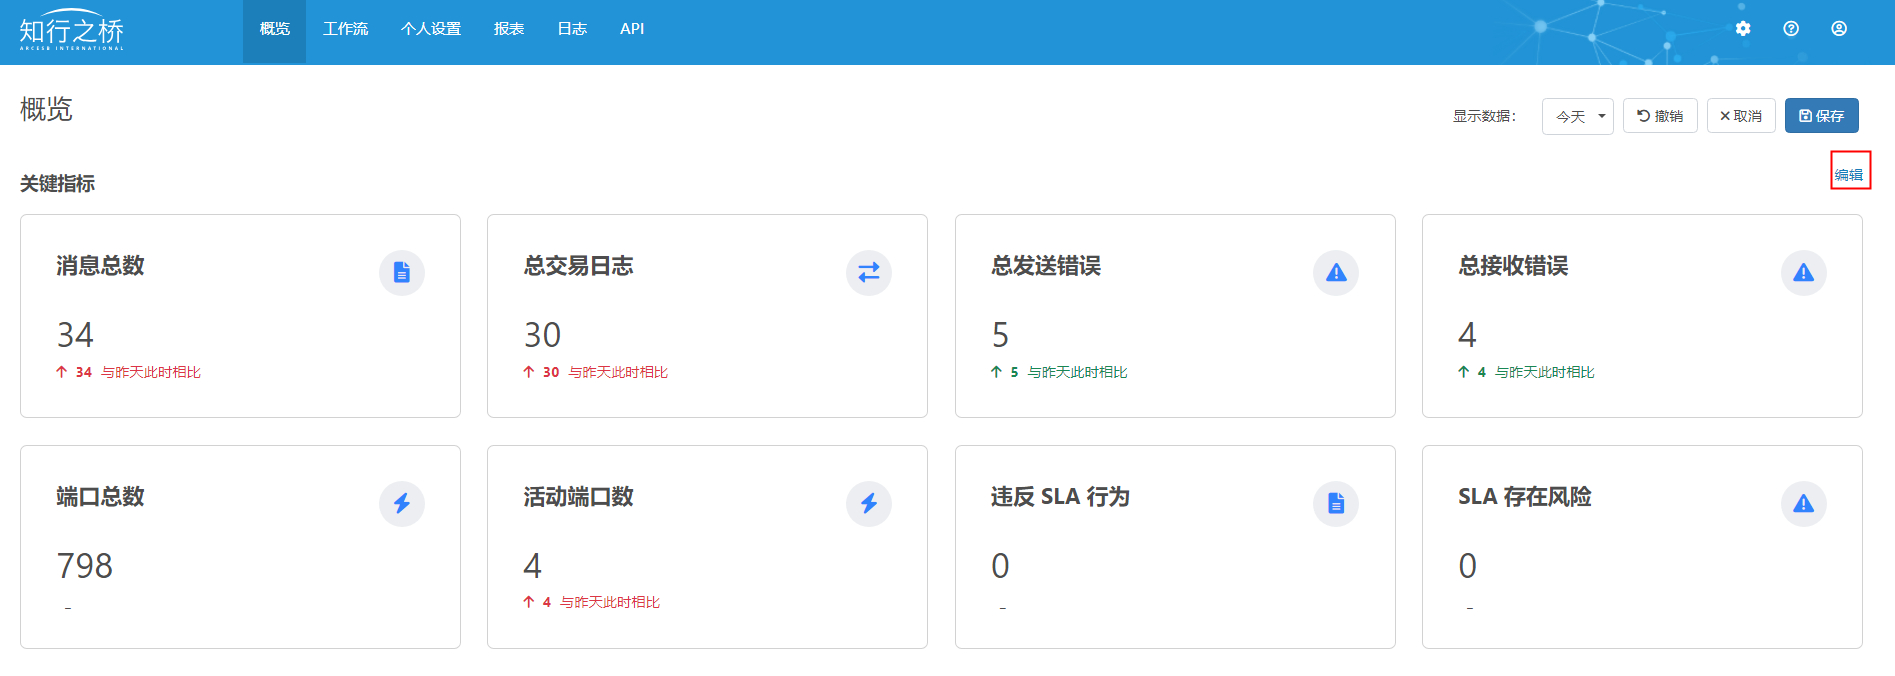
Task: Click the 编辑 link
Action: [1849, 175]
